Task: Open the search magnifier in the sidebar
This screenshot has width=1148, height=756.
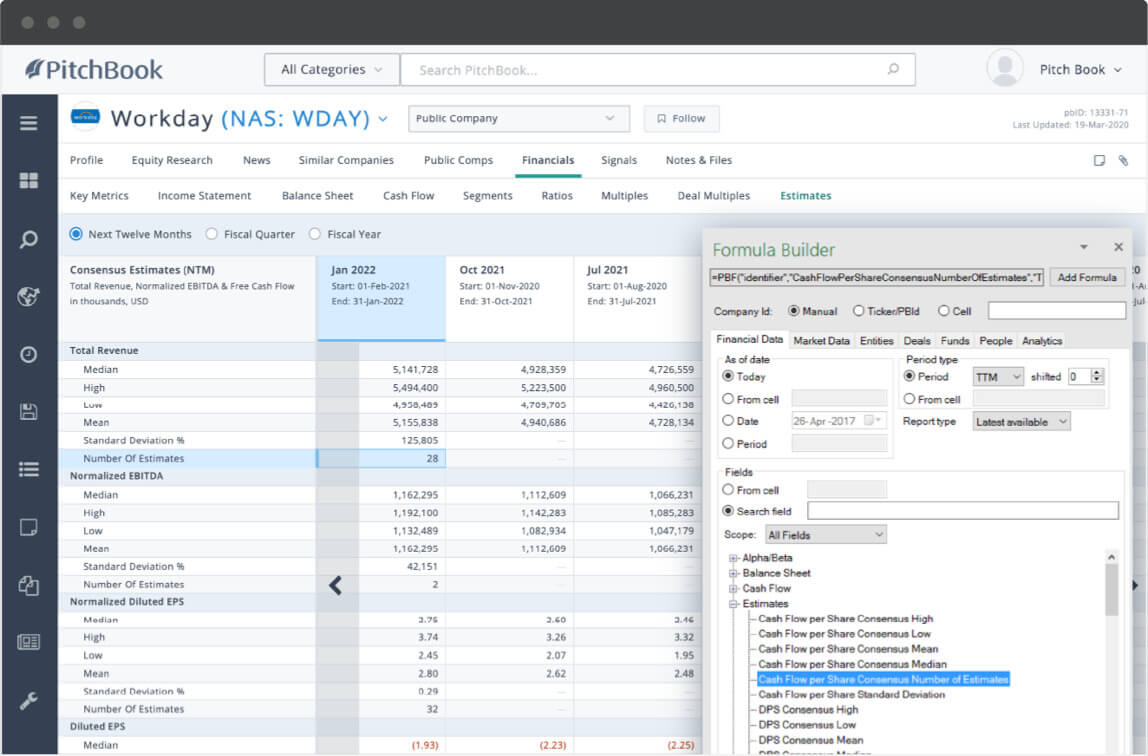Action: (30, 239)
